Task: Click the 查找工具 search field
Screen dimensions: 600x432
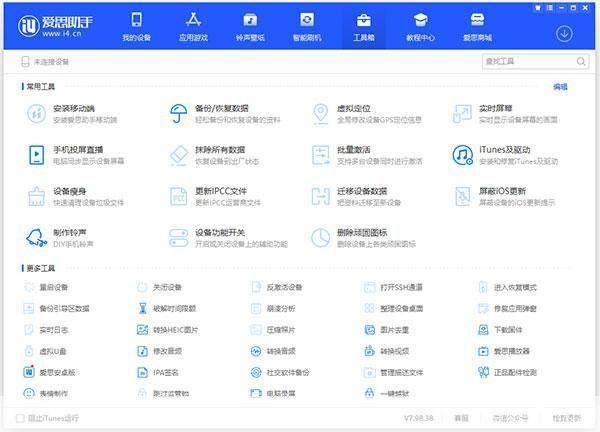Action: pos(525,62)
